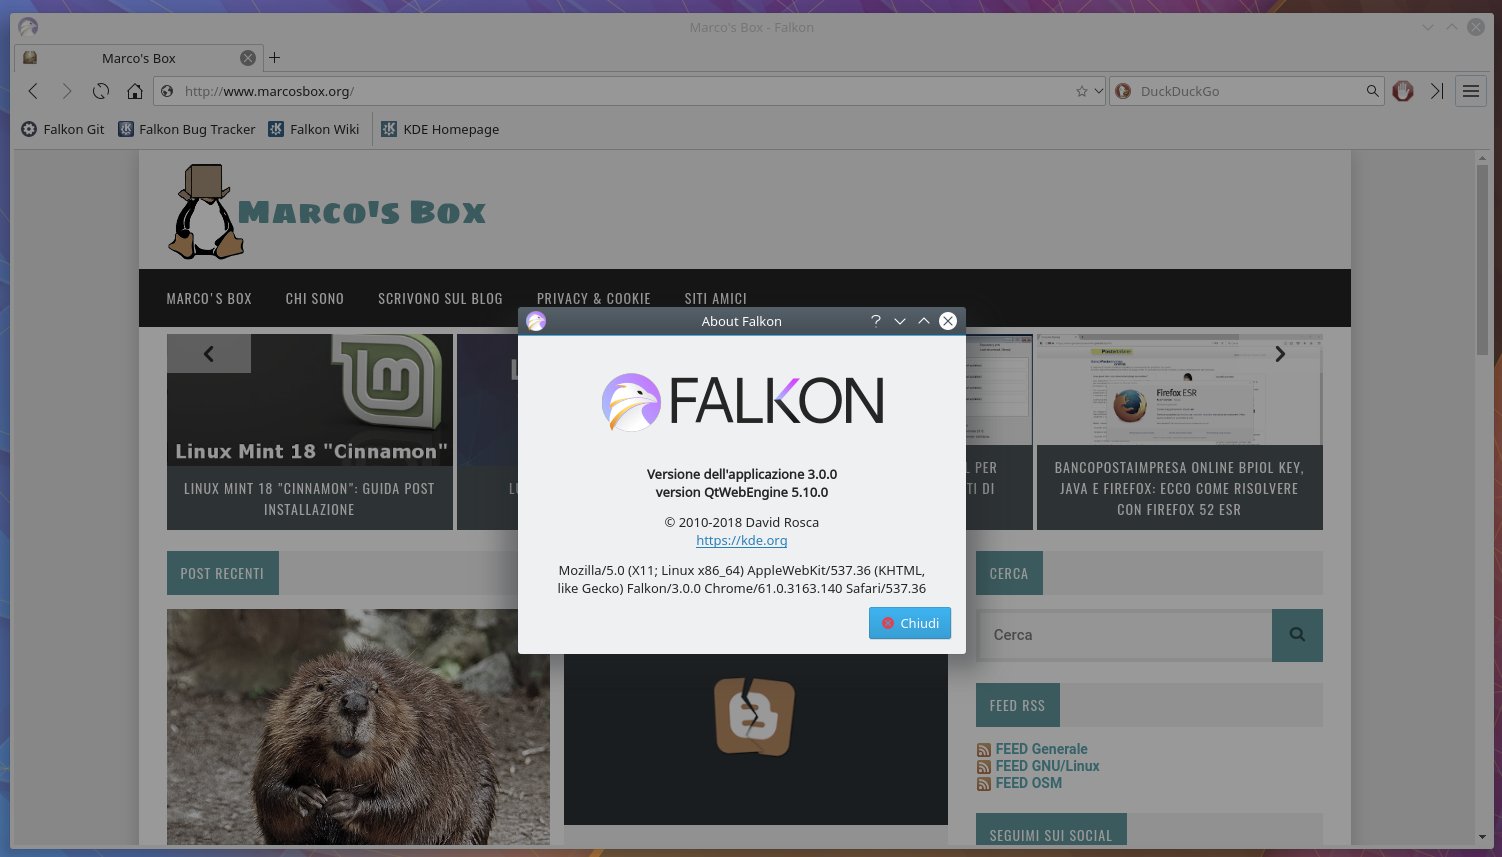Screen dimensions: 1502x857
Task: Go back with the browser back arrow
Action: click(x=33, y=91)
